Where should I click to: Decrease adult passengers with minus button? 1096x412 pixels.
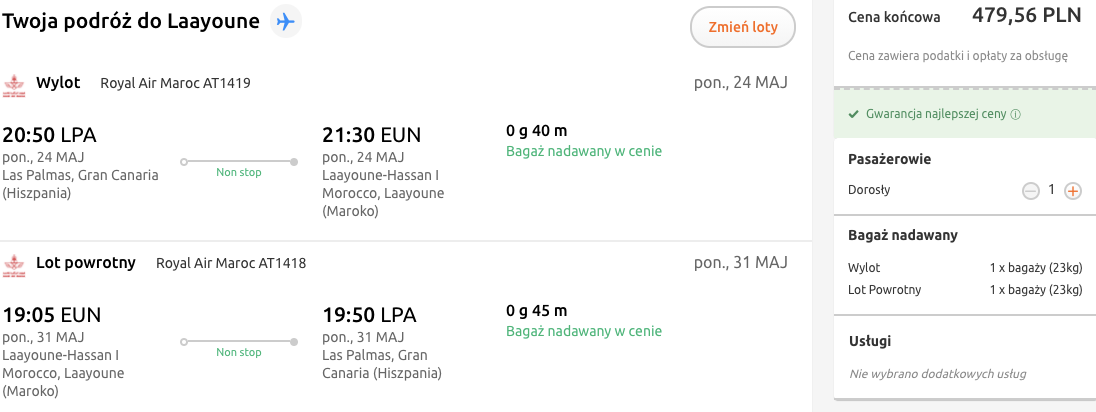click(x=1031, y=191)
